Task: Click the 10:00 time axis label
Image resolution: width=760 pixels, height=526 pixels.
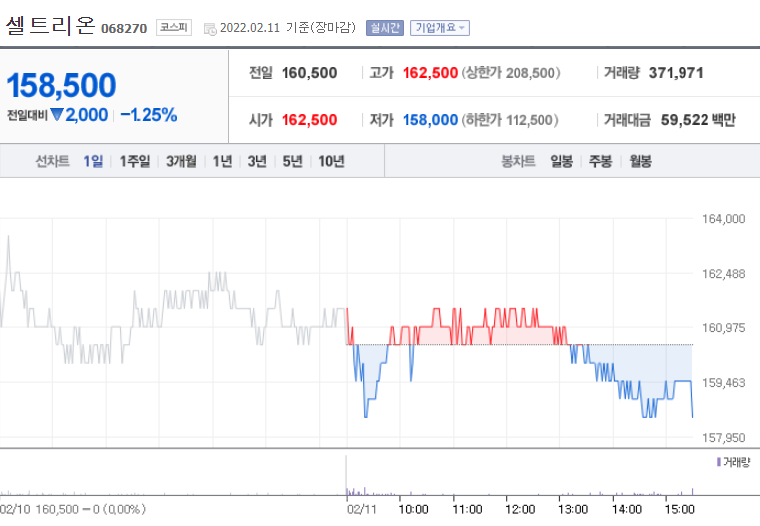Action: pyautogui.click(x=413, y=510)
